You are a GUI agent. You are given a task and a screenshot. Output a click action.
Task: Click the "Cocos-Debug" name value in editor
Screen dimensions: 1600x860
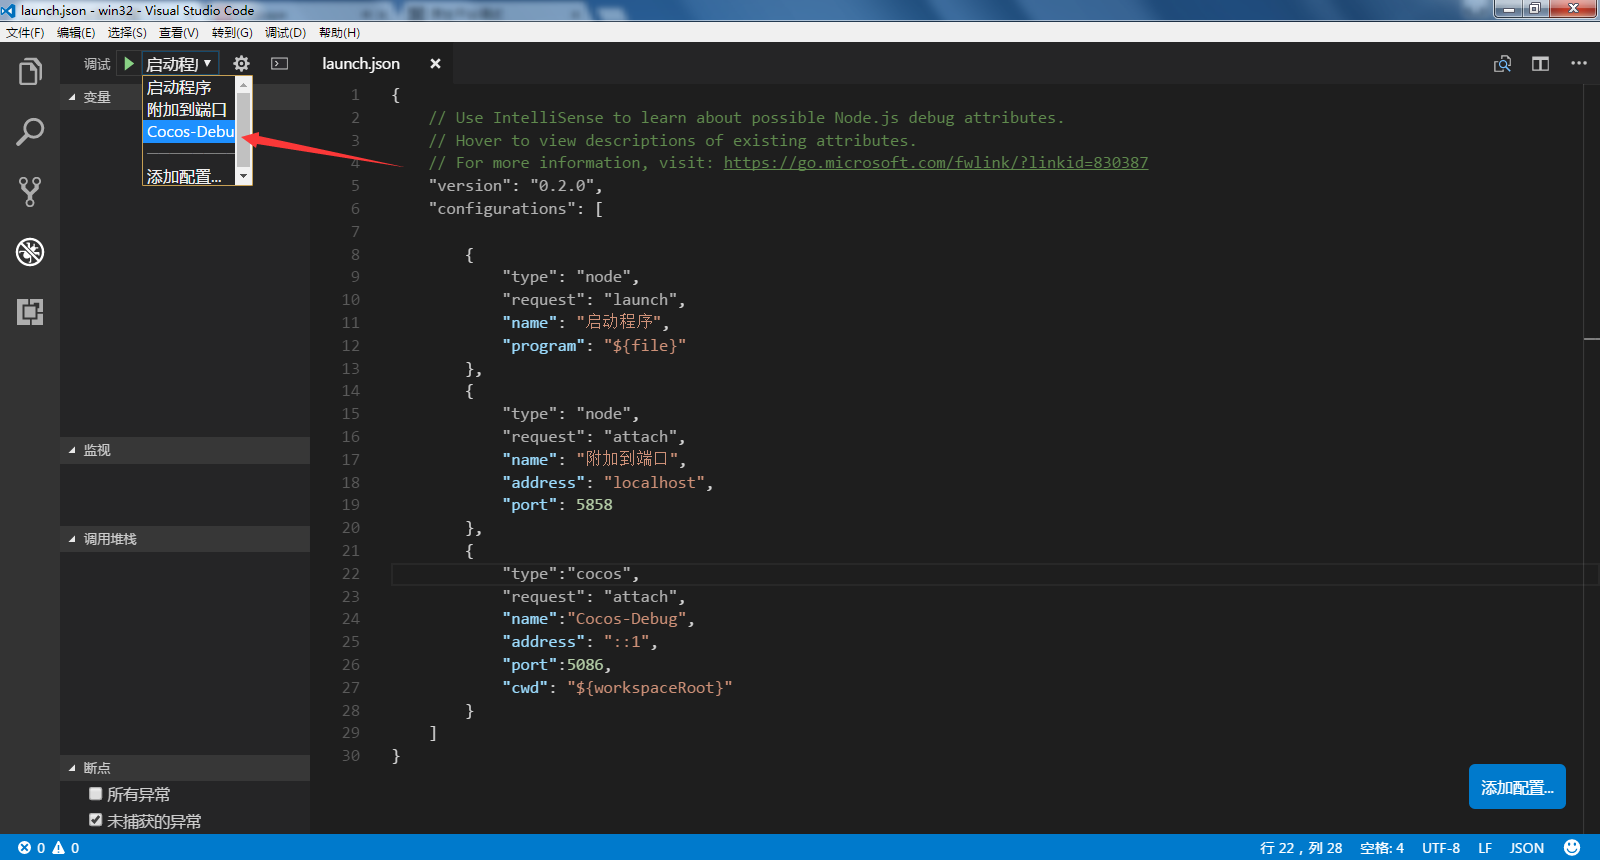tap(627, 619)
